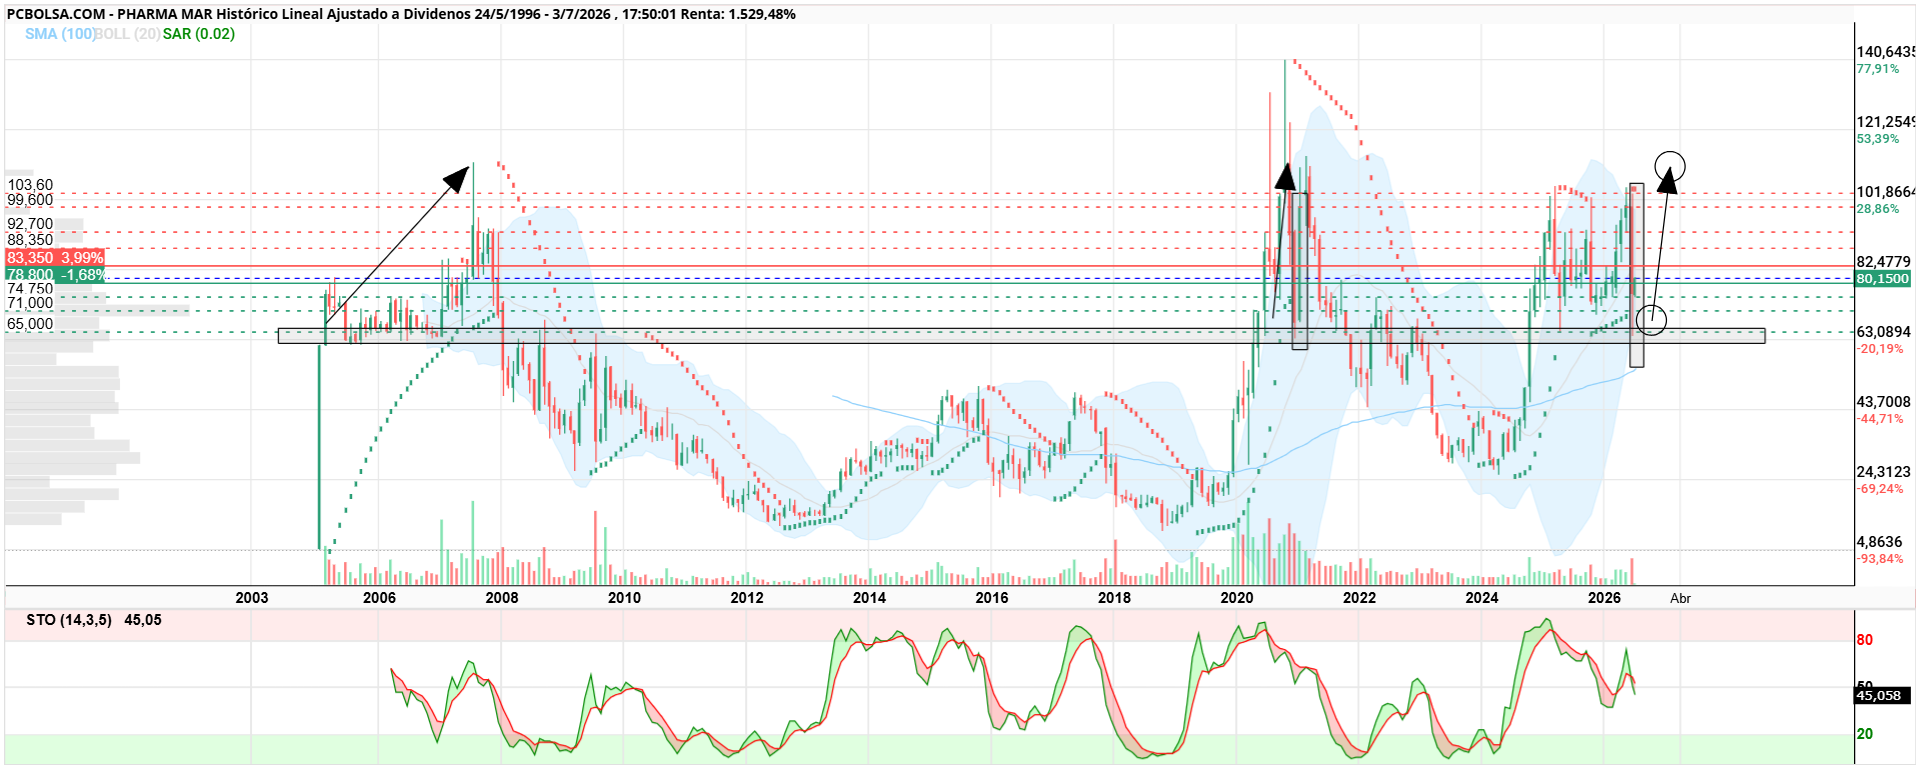This screenshot has height=769, width=1920.
Task: Click the 65,000 level label
Action: click(30, 324)
